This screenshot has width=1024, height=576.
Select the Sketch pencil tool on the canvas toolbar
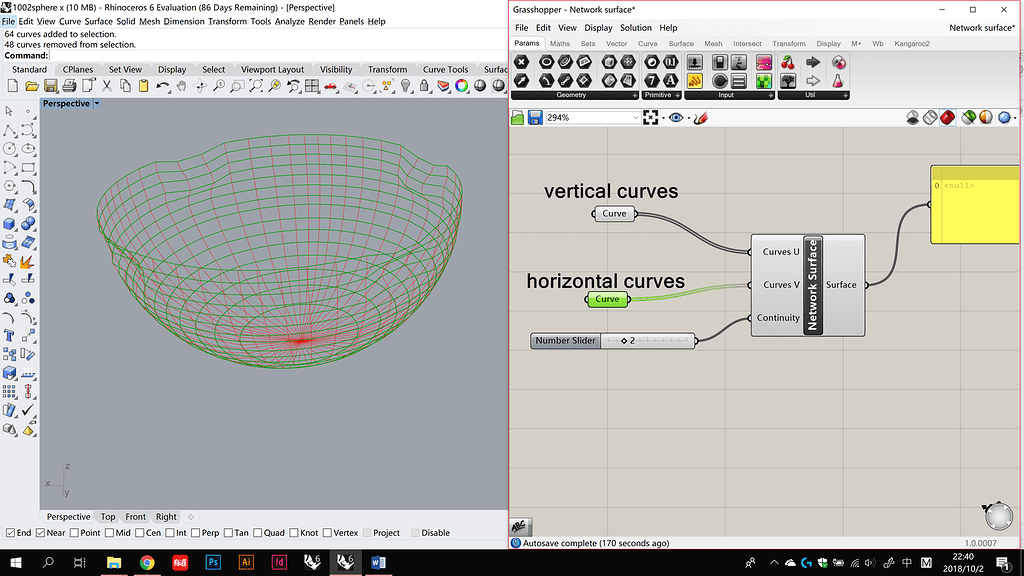[701, 117]
